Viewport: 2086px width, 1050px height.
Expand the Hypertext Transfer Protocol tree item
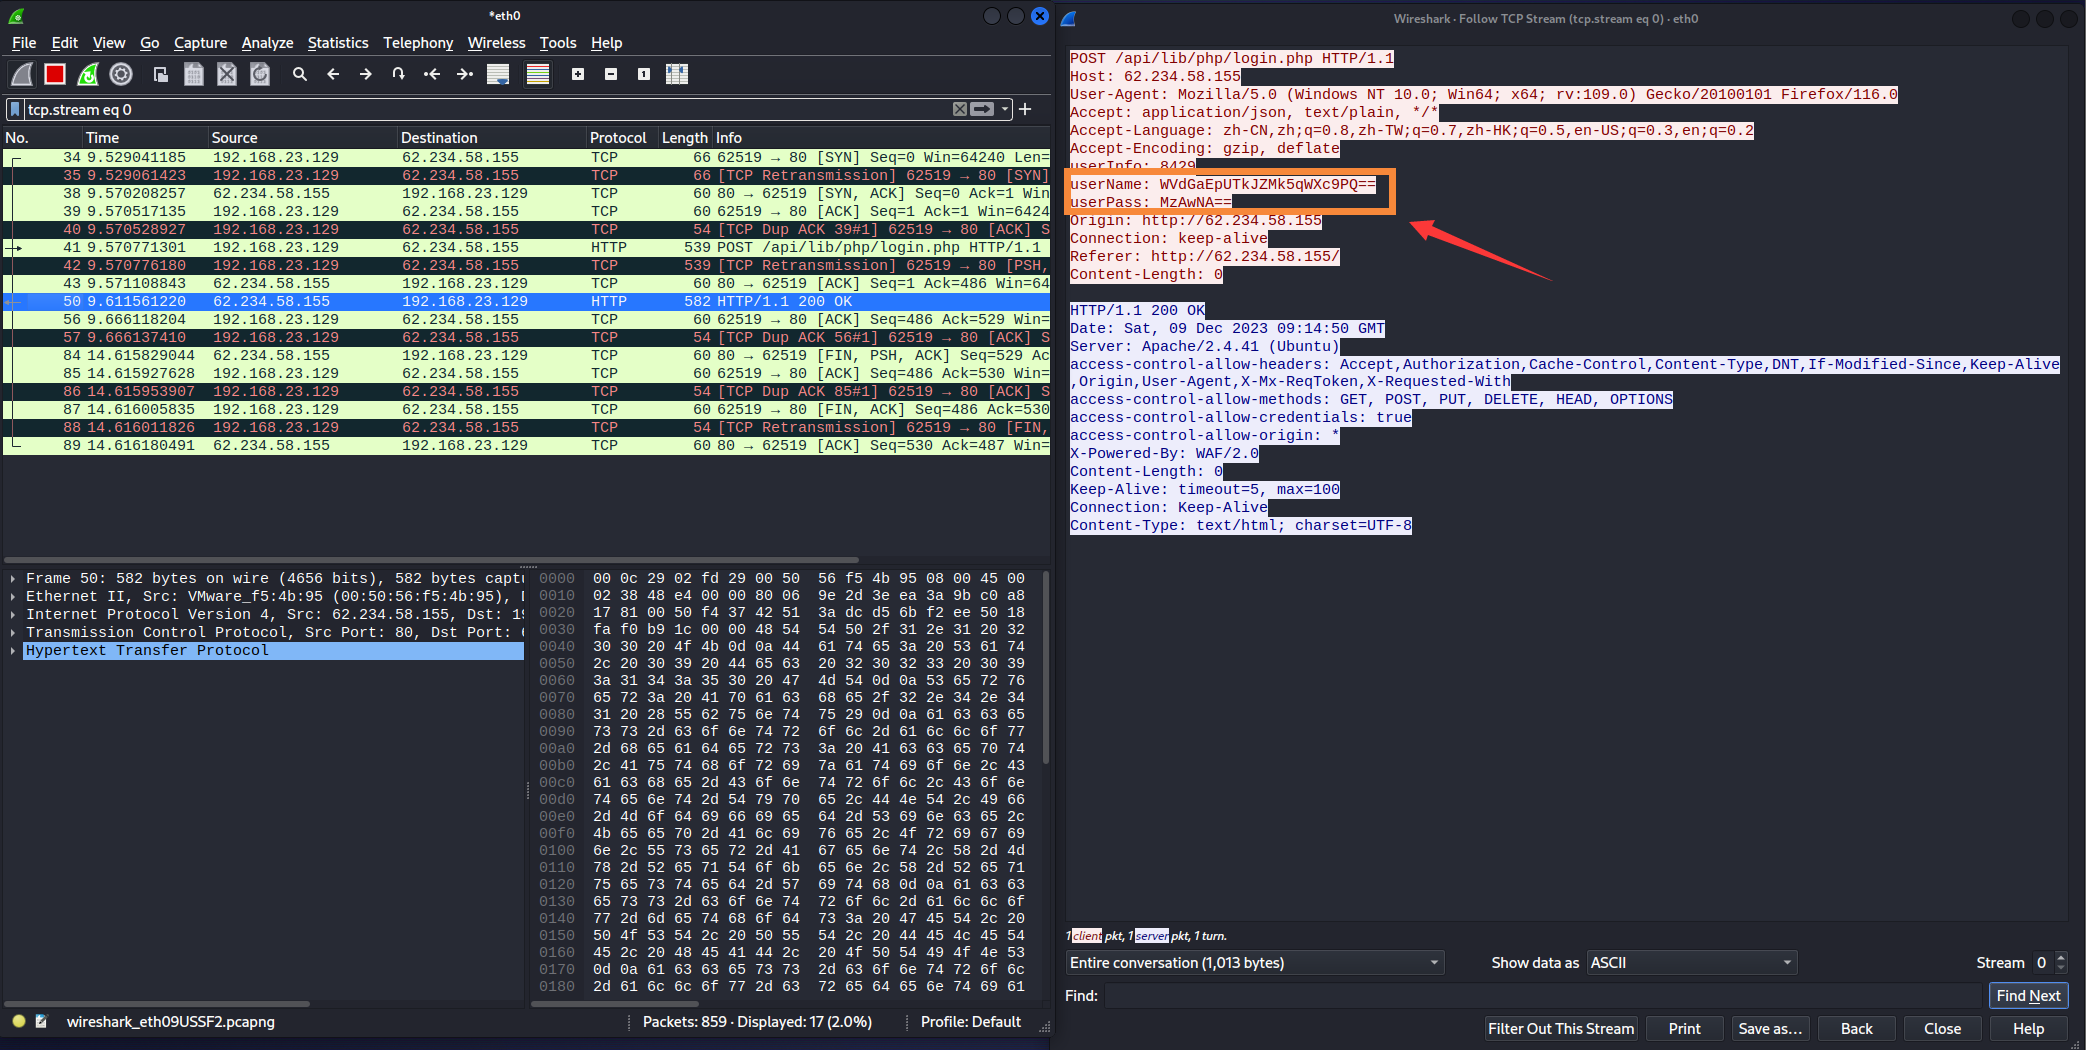click(x=13, y=651)
